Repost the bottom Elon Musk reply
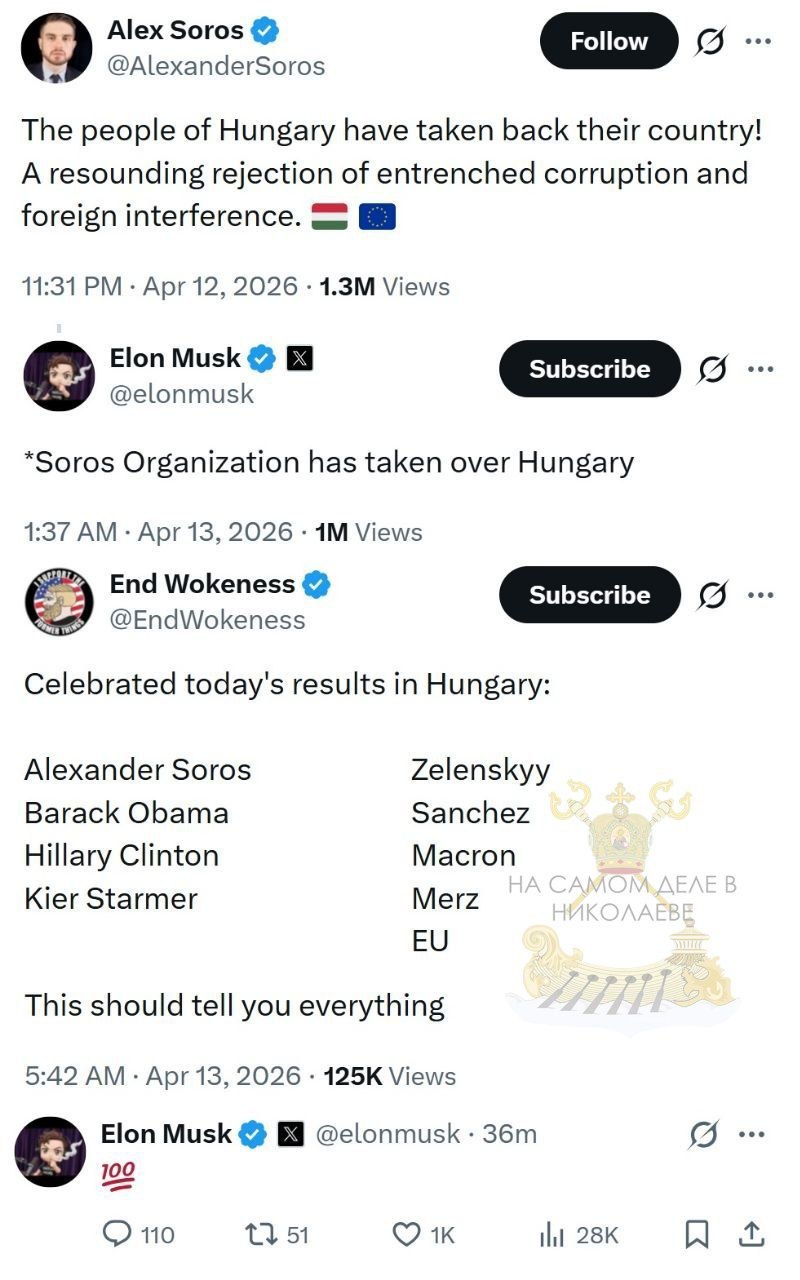 [262, 1235]
